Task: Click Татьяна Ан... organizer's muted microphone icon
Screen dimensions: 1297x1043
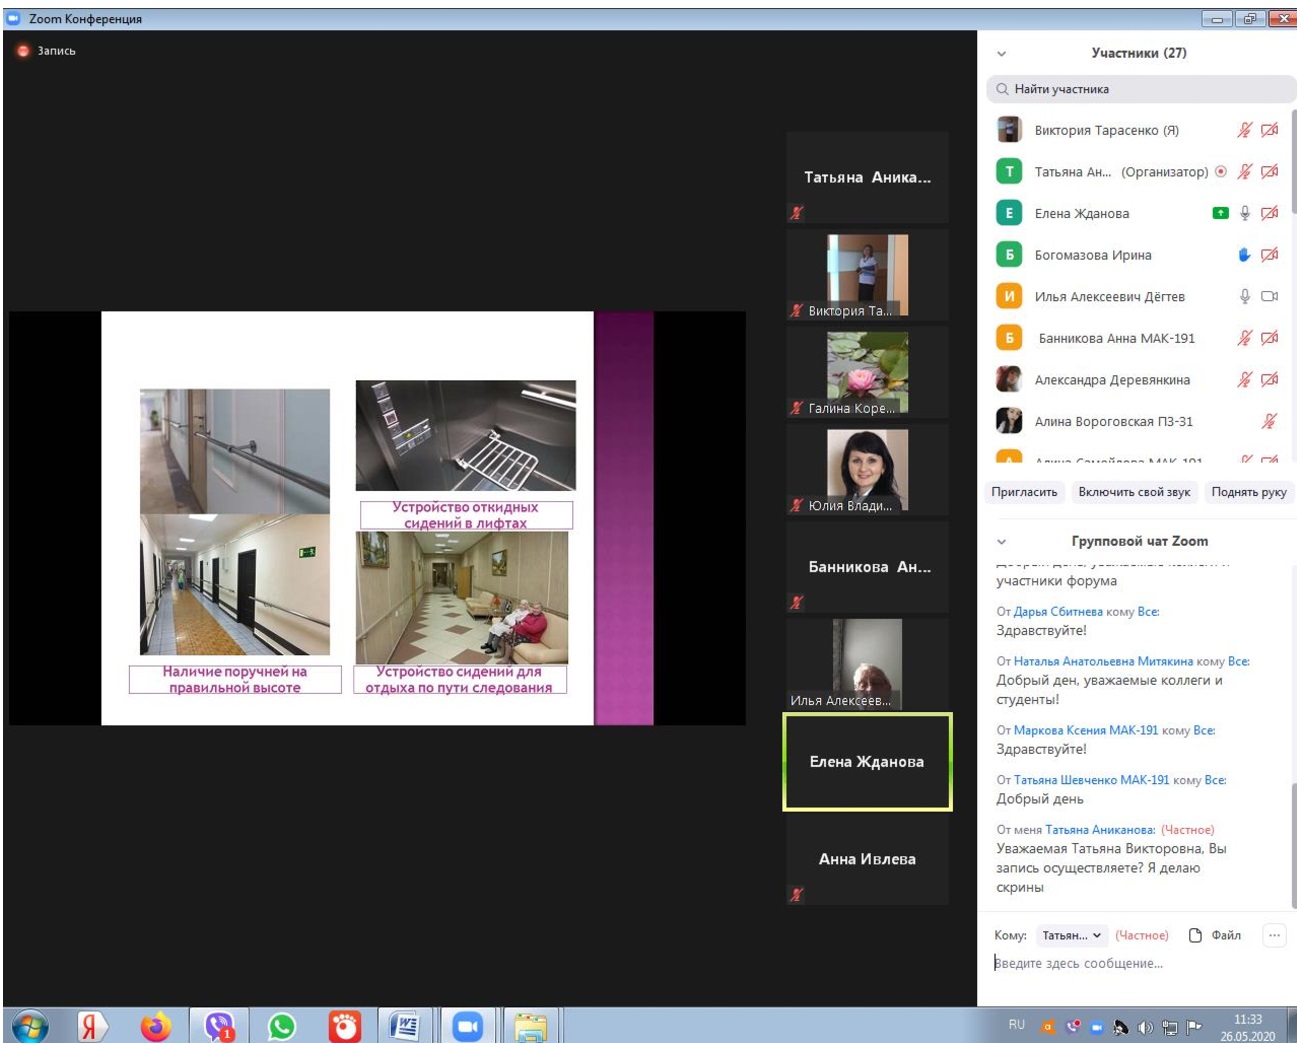Action: [1244, 172]
